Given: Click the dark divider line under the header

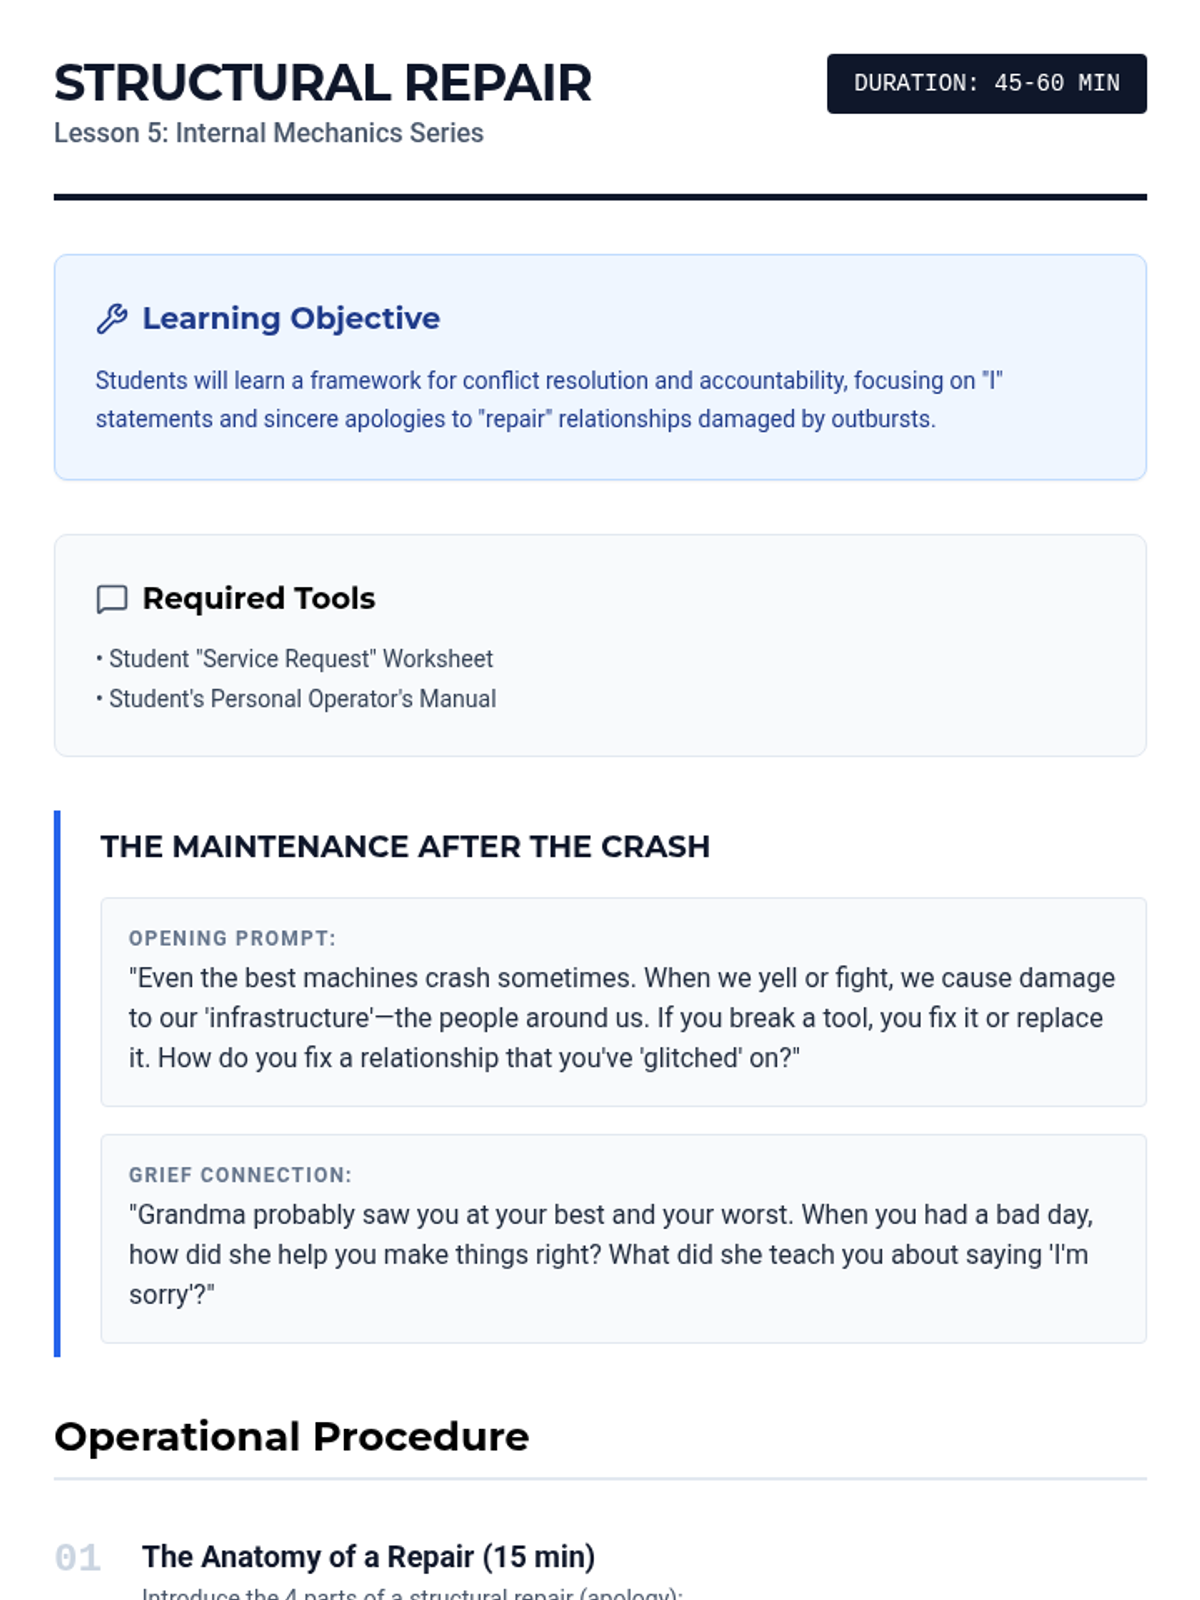Looking at the screenshot, I should pyautogui.click(x=600, y=197).
